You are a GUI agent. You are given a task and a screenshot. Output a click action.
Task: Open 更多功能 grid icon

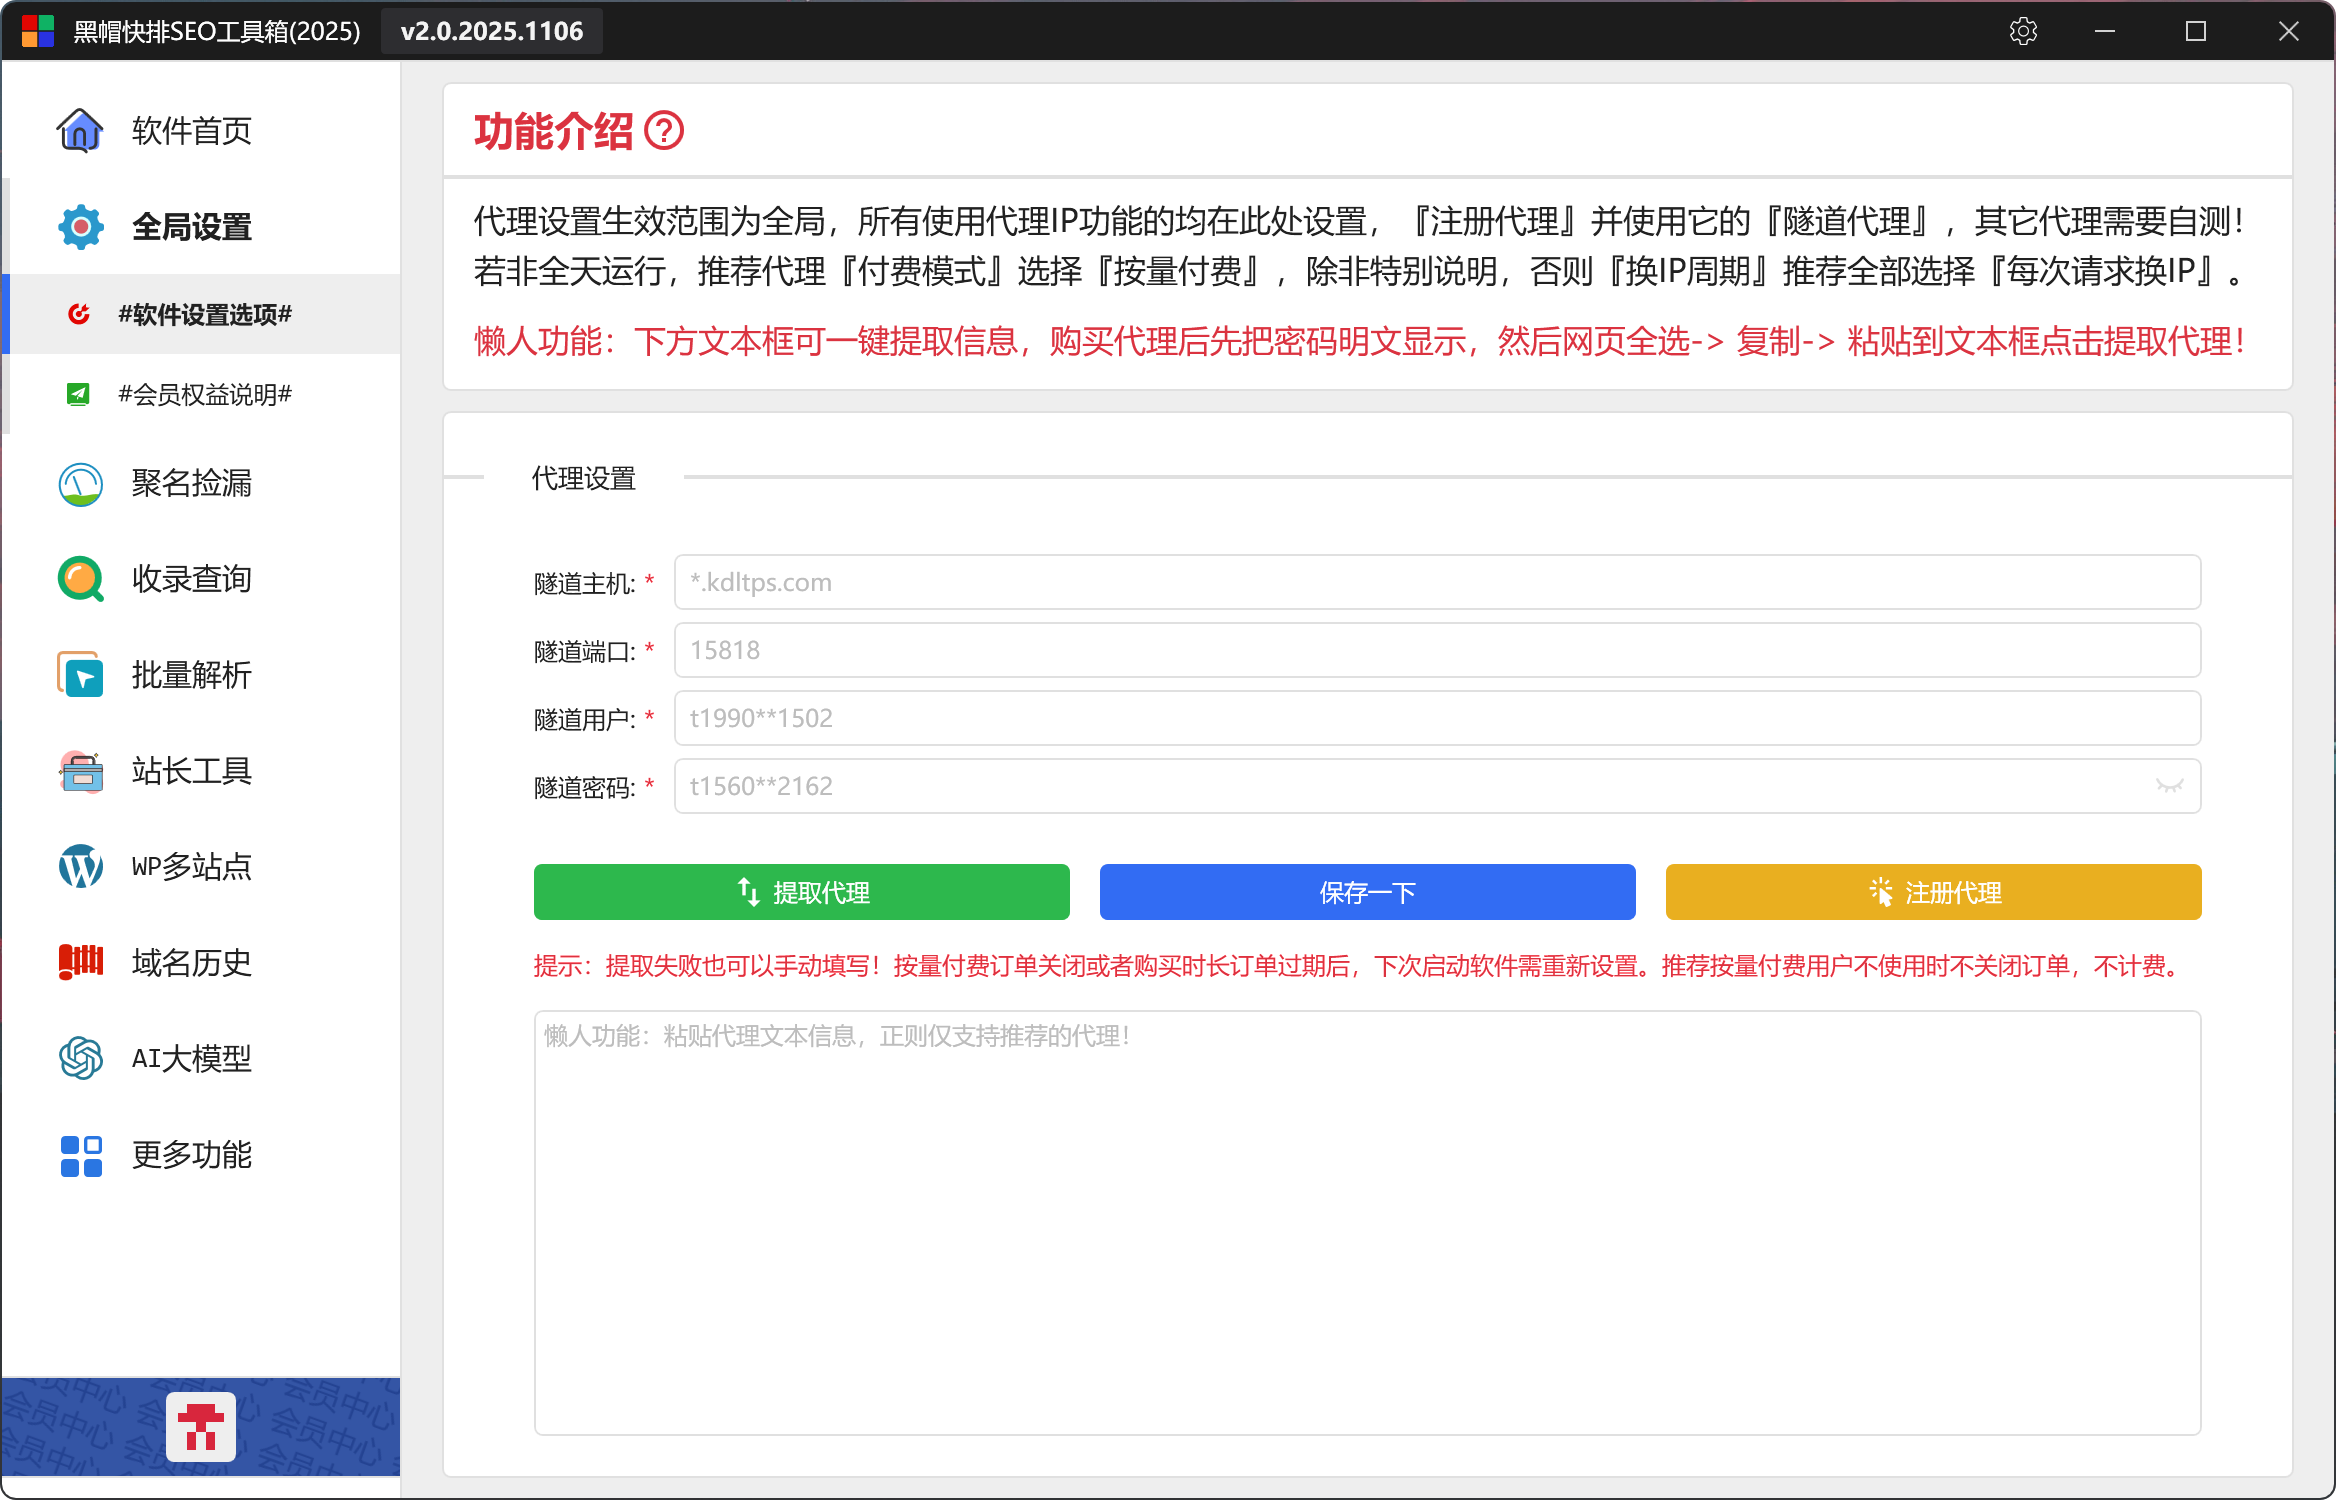80,1155
